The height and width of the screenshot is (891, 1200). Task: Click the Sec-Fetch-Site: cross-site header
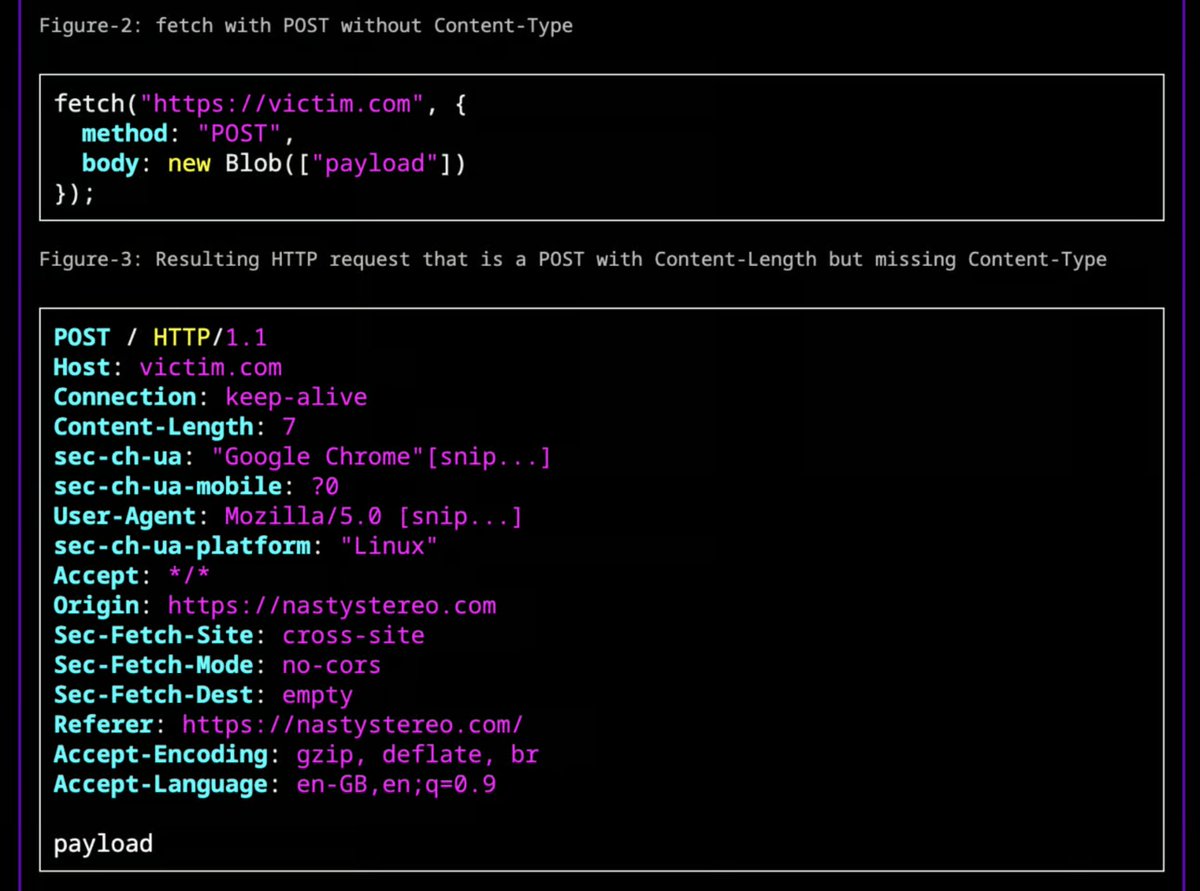239,635
